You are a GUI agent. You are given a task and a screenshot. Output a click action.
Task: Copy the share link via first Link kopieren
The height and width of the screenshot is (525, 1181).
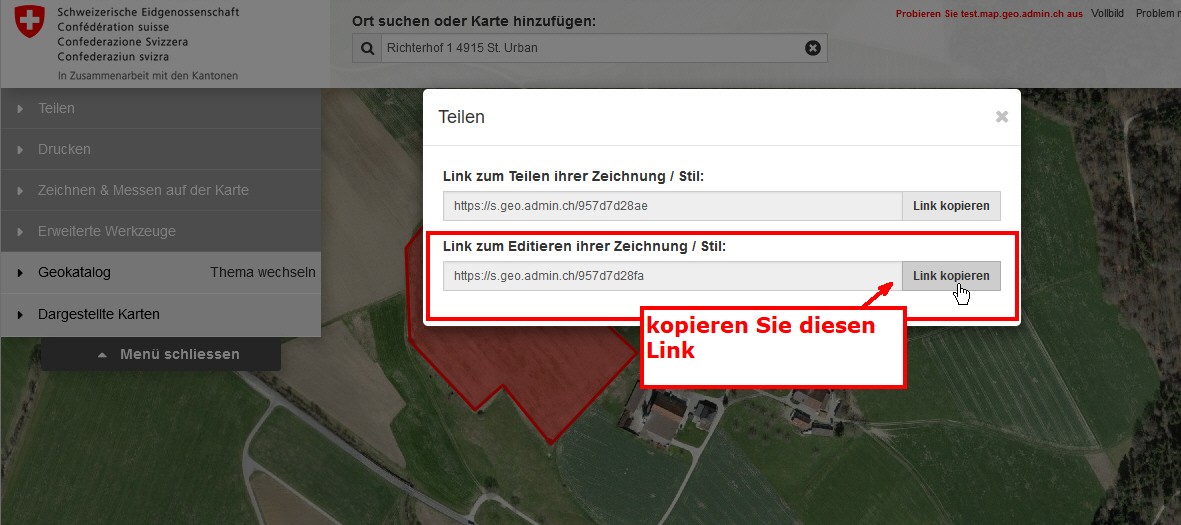pos(951,206)
